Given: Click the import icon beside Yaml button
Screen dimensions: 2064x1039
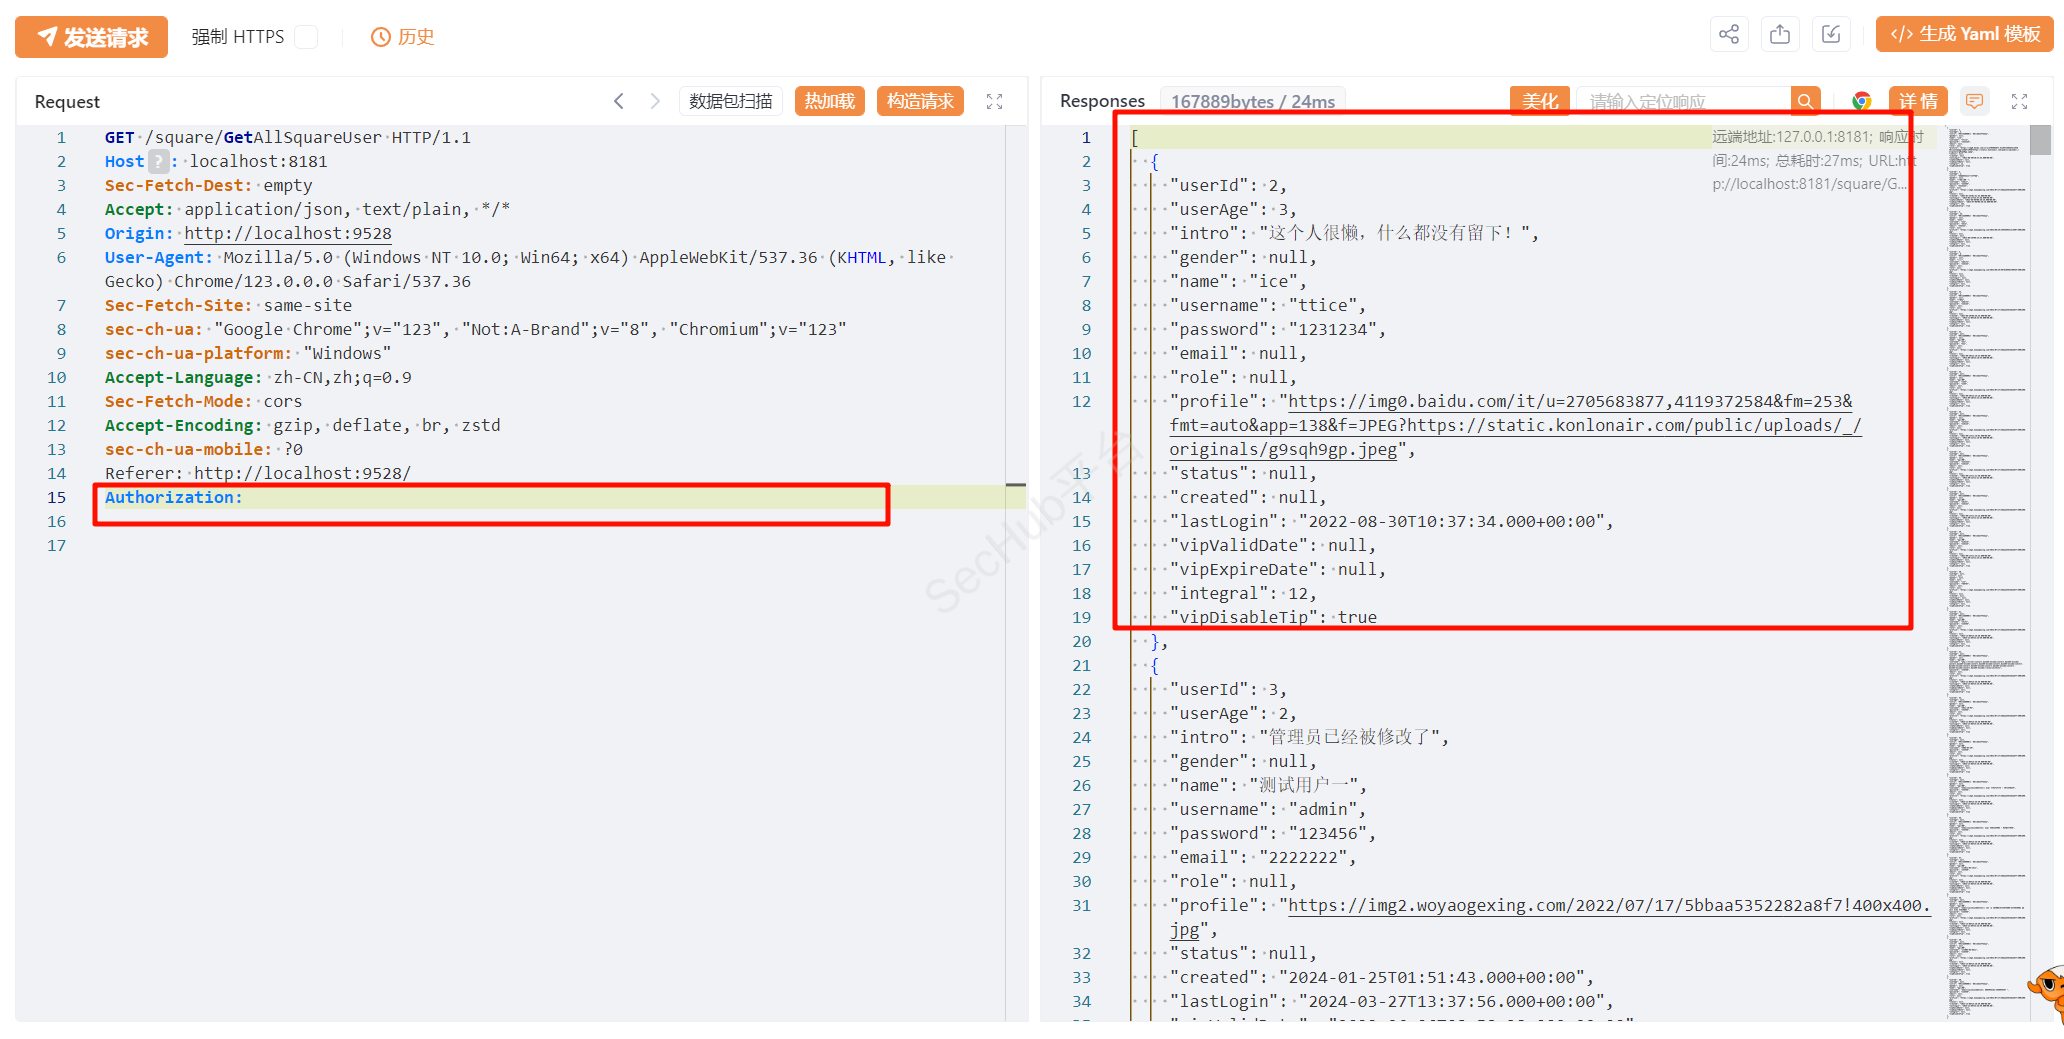Looking at the screenshot, I should point(1831,35).
